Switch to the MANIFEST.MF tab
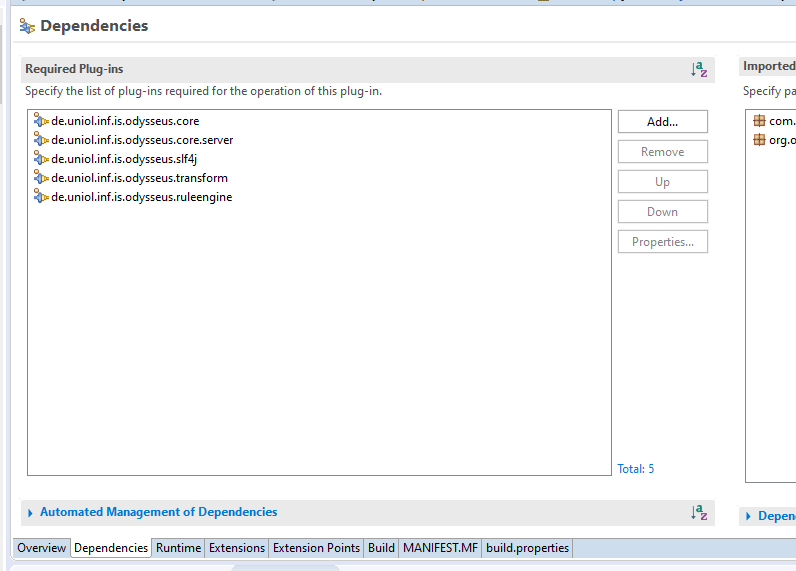The height and width of the screenshot is (571, 796). pyautogui.click(x=440, y=548)
